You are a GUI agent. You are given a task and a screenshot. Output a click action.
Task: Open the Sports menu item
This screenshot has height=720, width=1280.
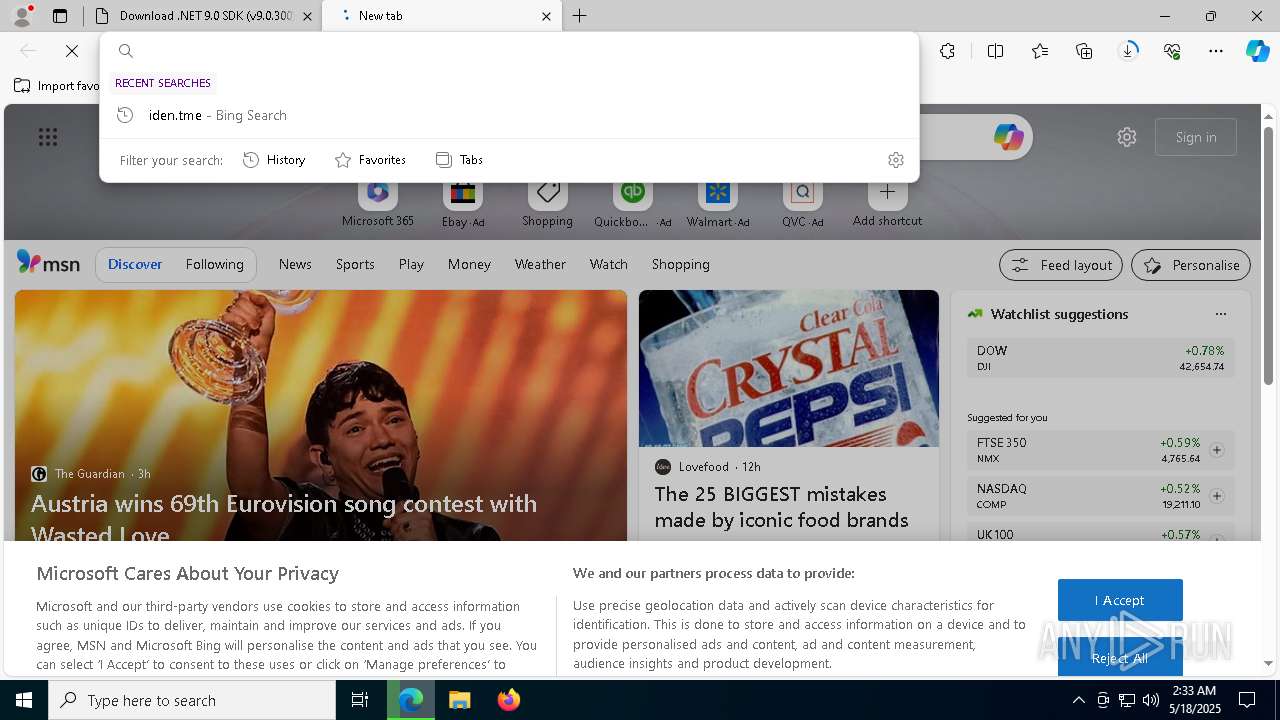pyautogui.click(x=355, y=264)
